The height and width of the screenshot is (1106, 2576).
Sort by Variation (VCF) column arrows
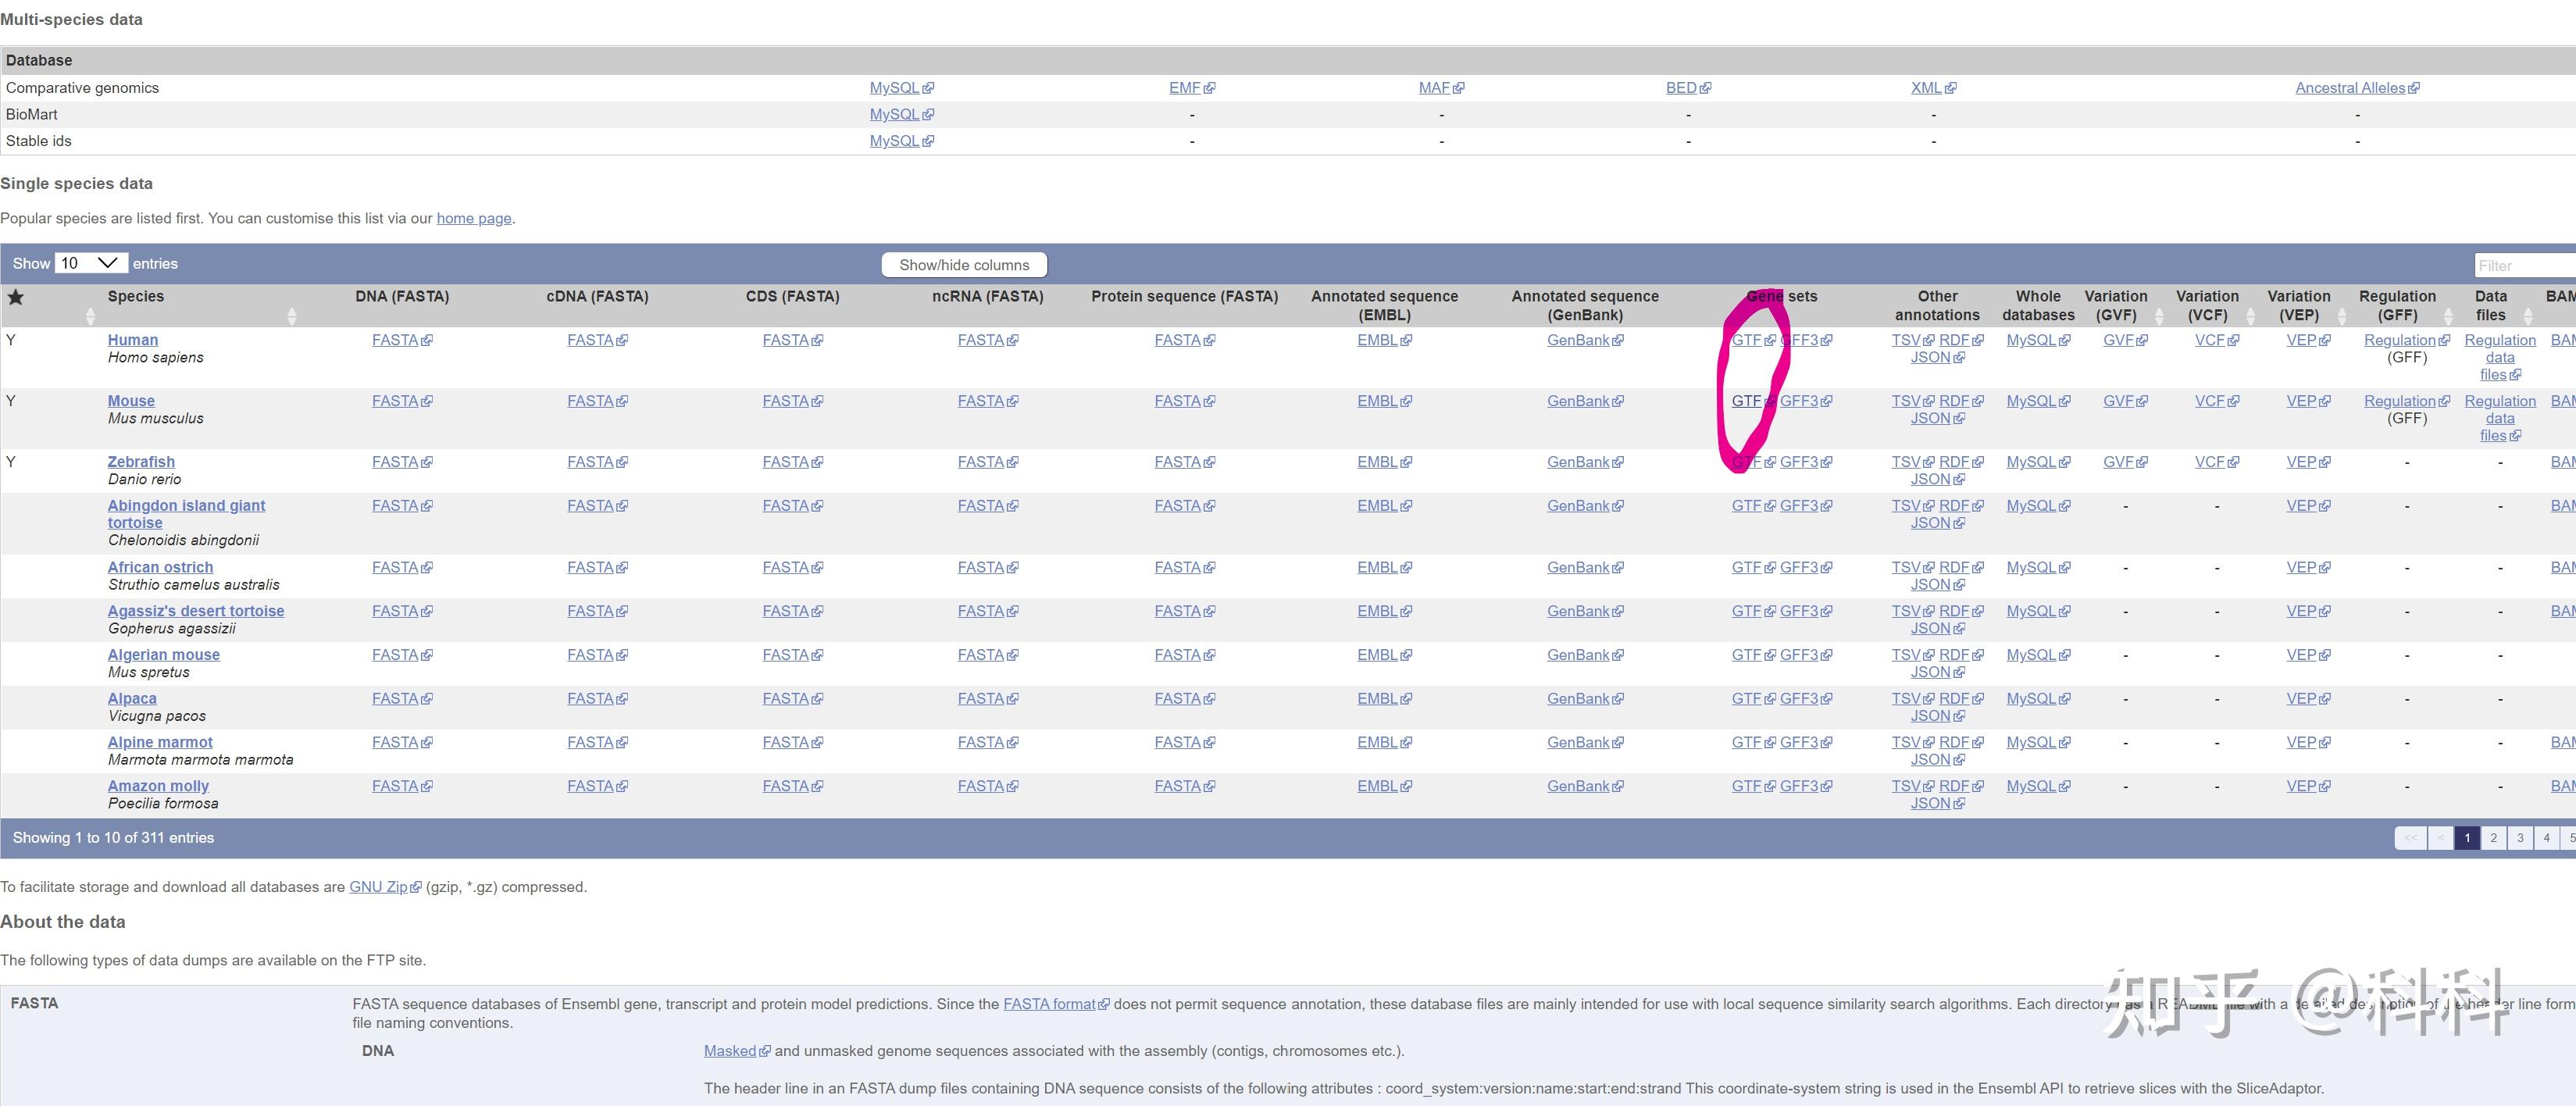2250,316
